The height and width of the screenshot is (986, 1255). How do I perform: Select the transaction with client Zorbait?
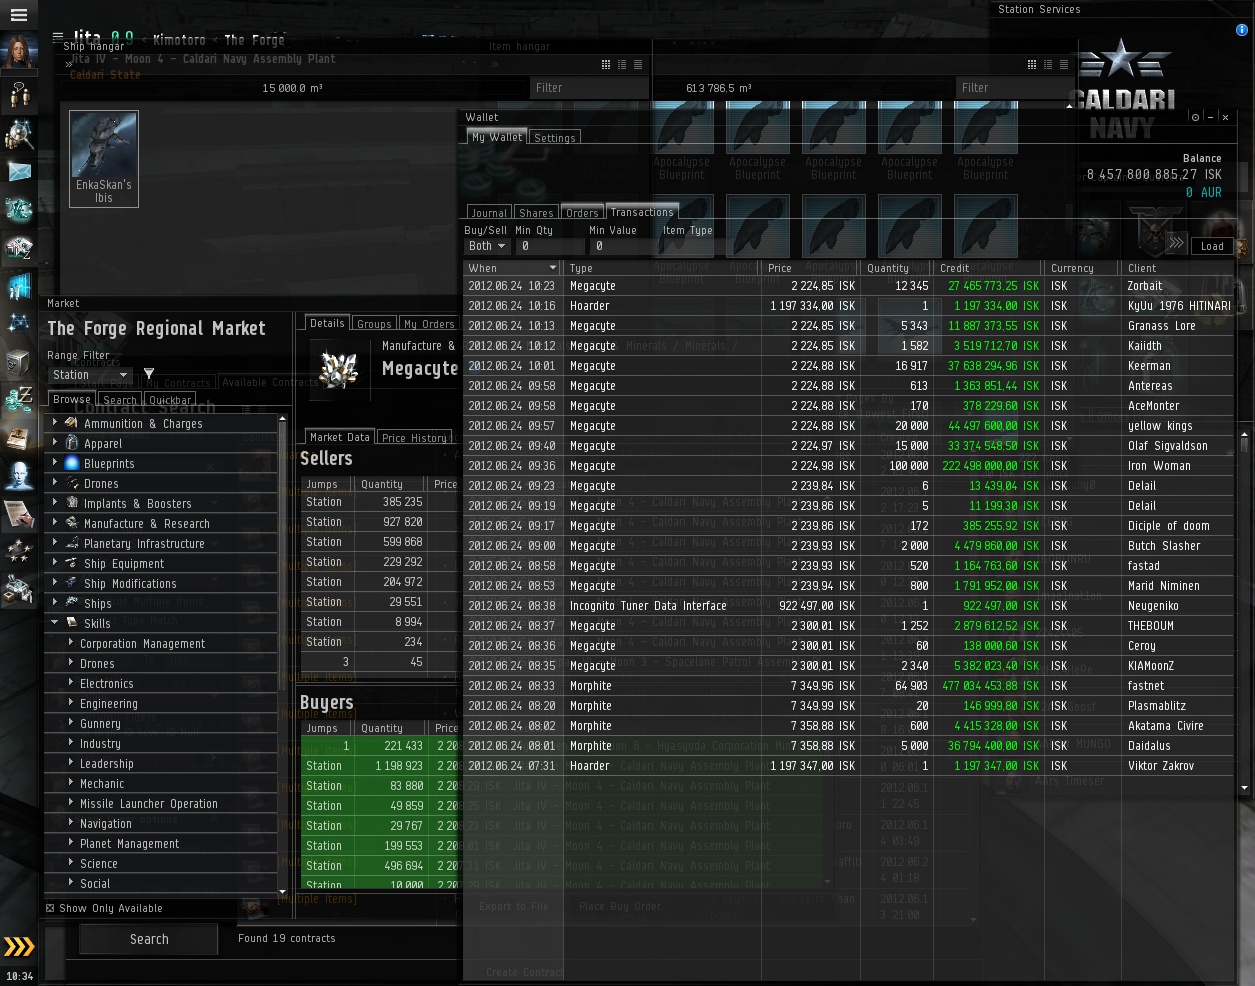(848, 286)
